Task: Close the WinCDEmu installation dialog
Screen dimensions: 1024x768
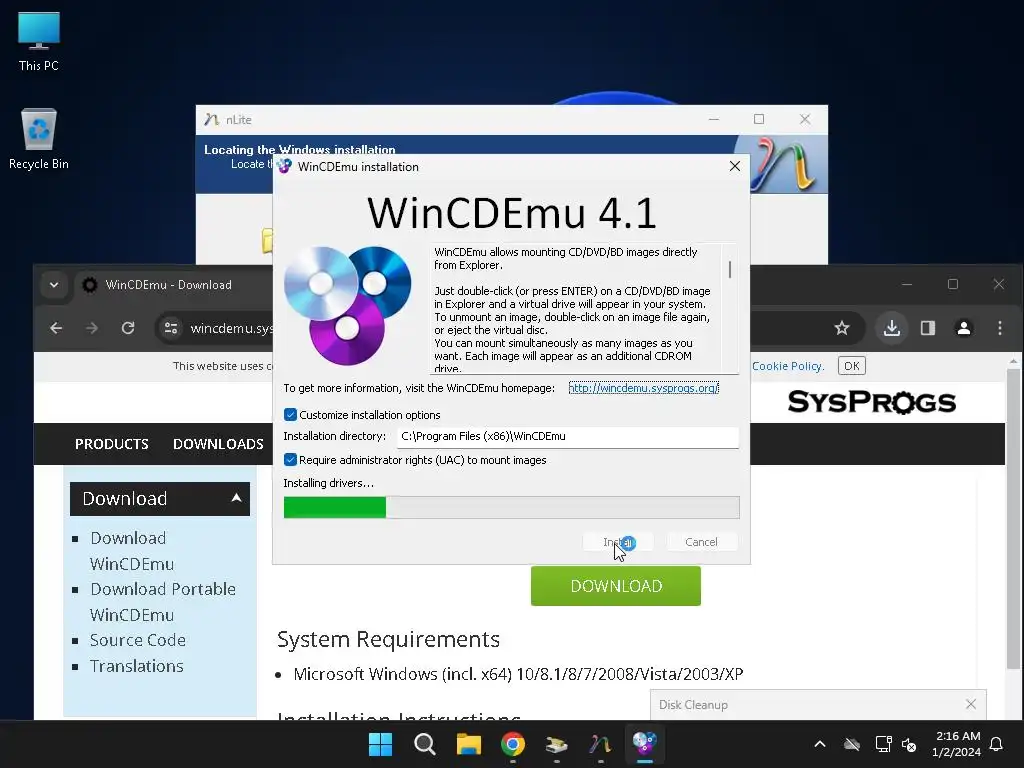Action: 735,167
